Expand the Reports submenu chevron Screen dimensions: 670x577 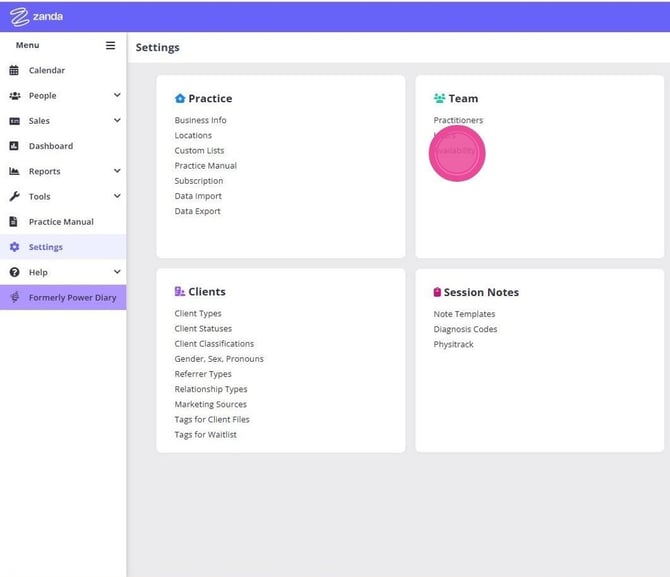[117, 171]
